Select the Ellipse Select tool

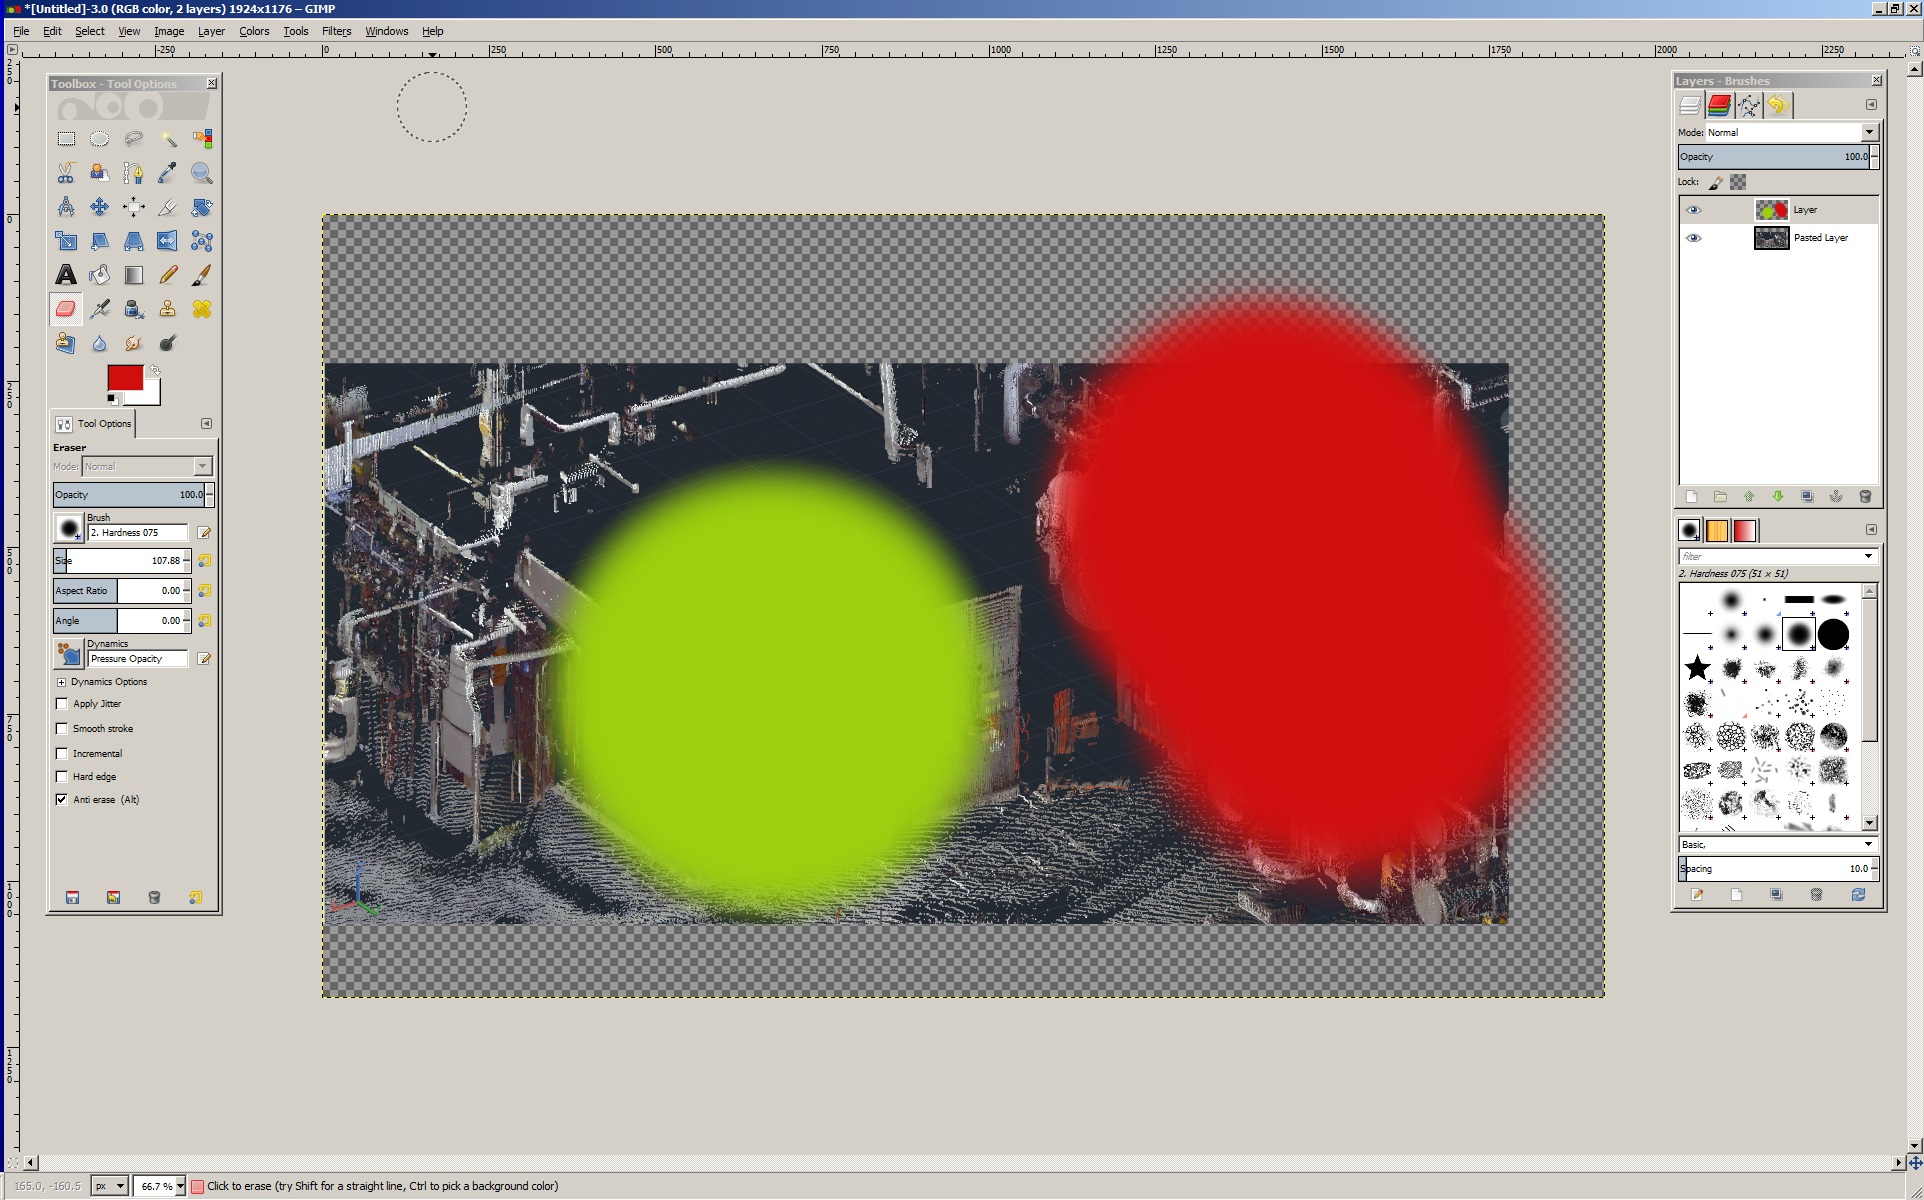tap(99, 139)
